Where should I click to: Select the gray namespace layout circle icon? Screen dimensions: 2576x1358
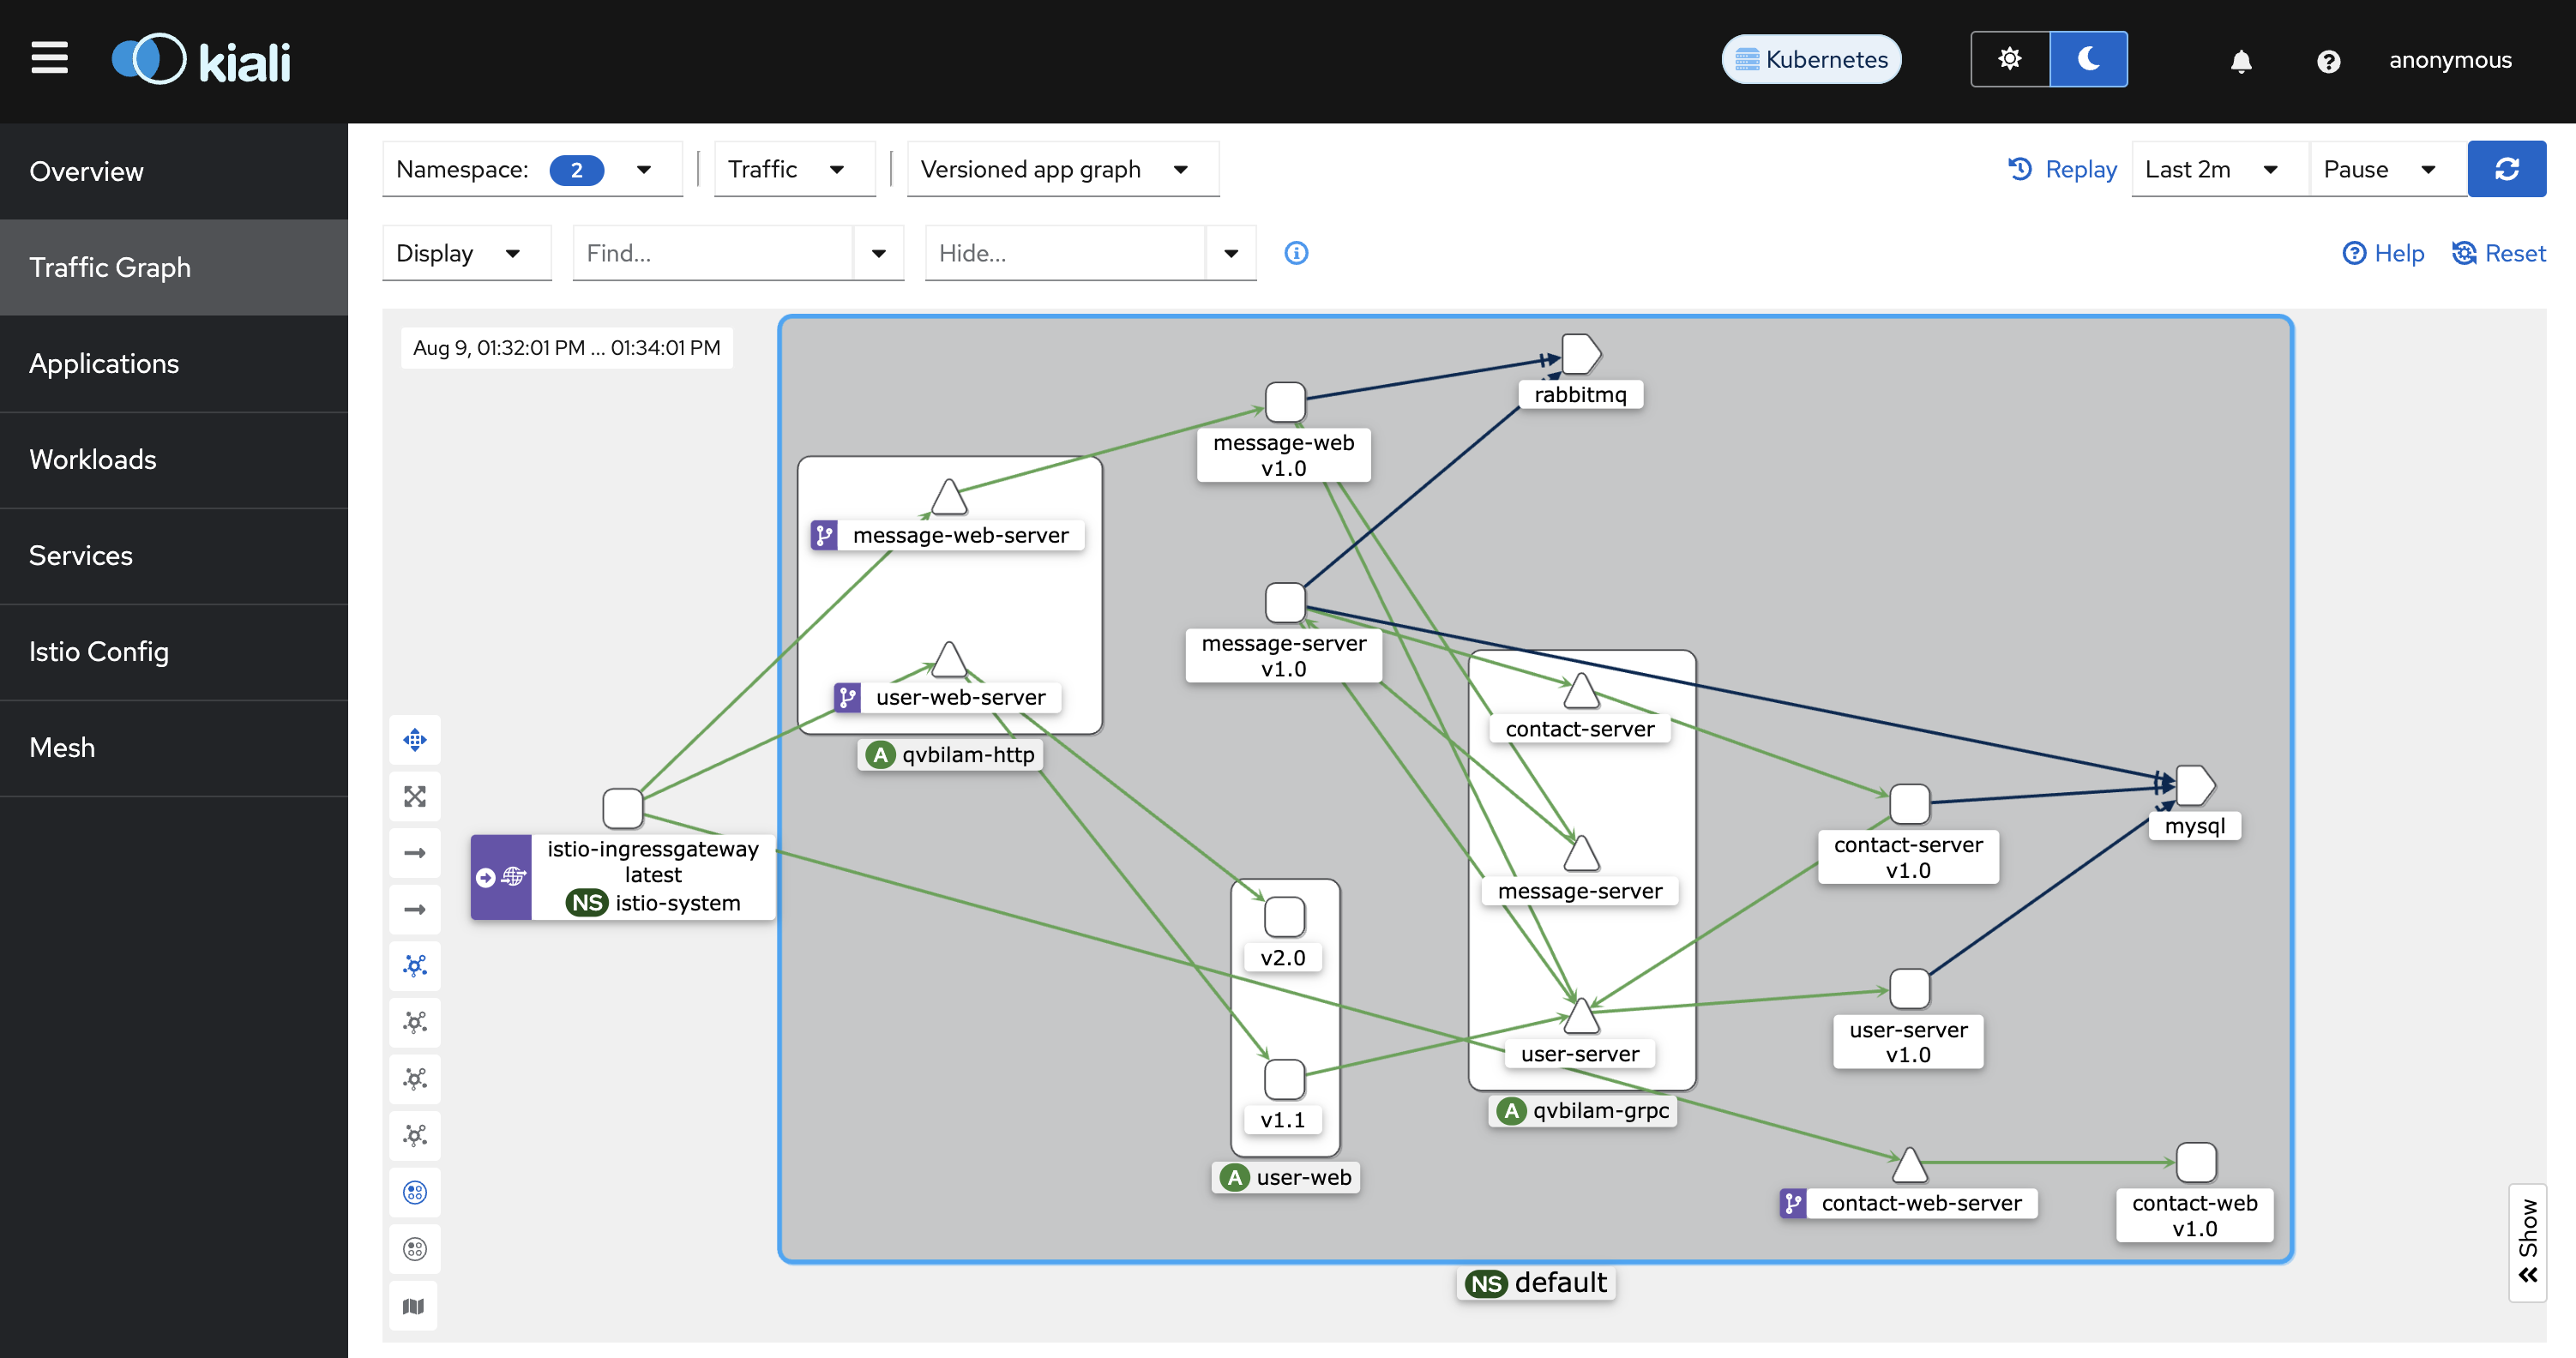click(414, 1248)
